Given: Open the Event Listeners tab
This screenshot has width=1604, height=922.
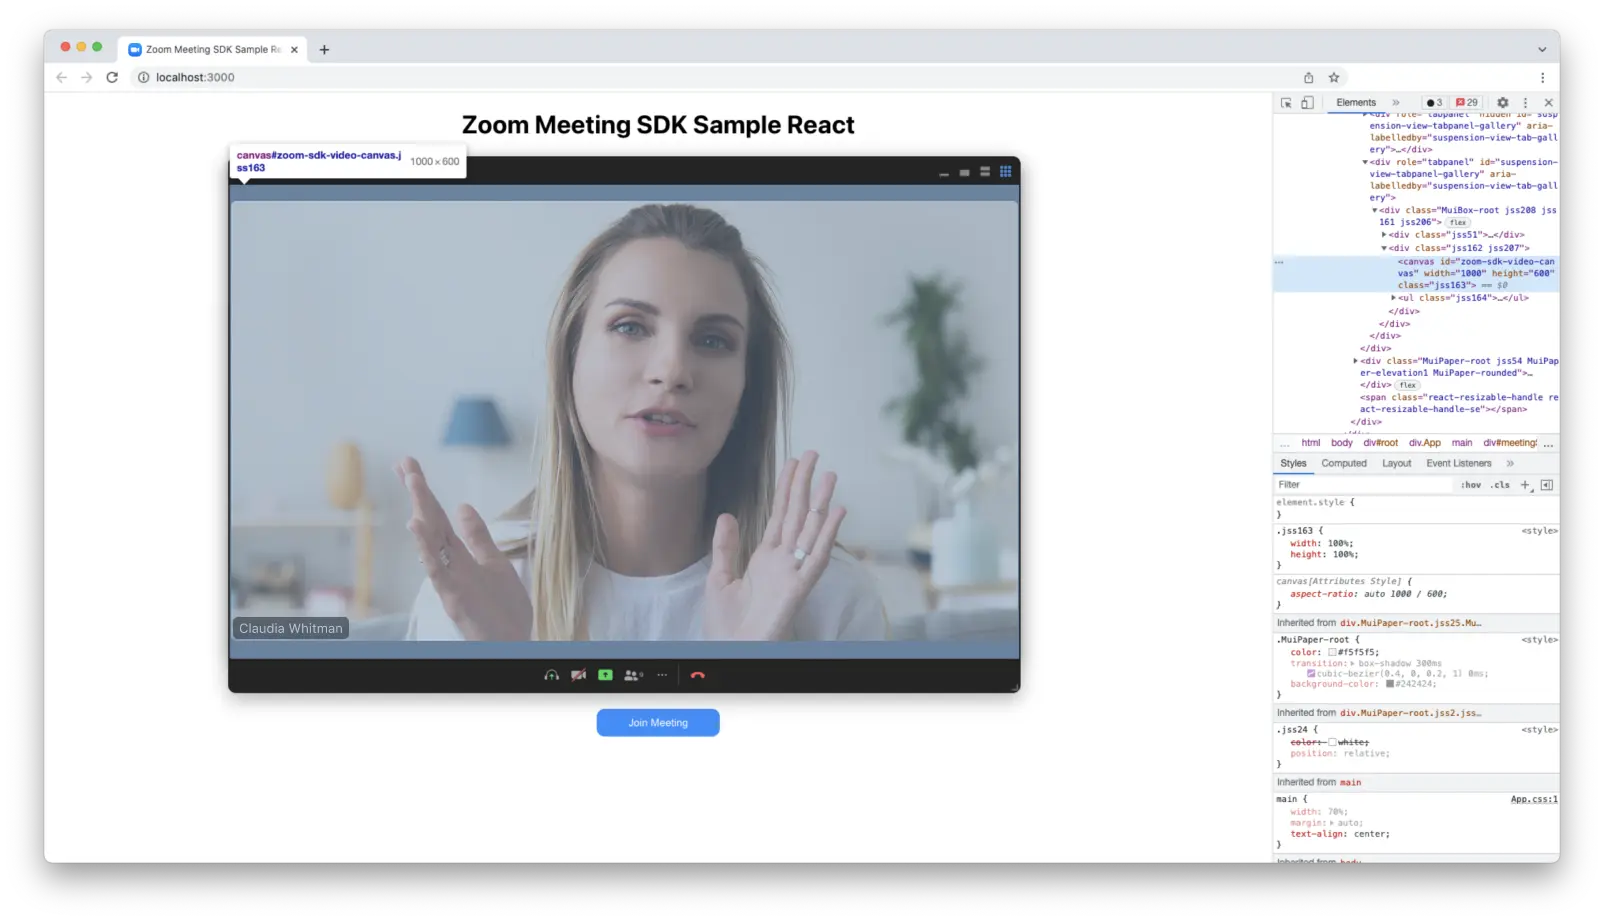Looking at the screenshot, I should pyautogui.click(x=1458, y=463).
